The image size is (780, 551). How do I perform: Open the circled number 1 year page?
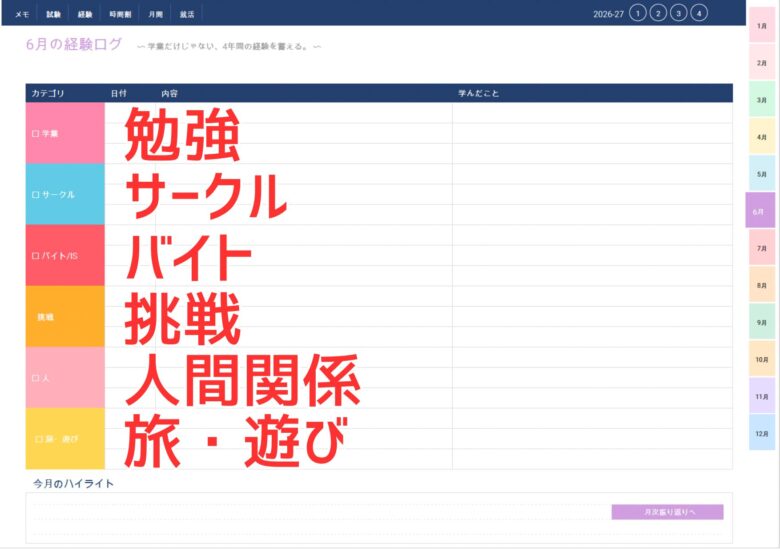point(638,13)
